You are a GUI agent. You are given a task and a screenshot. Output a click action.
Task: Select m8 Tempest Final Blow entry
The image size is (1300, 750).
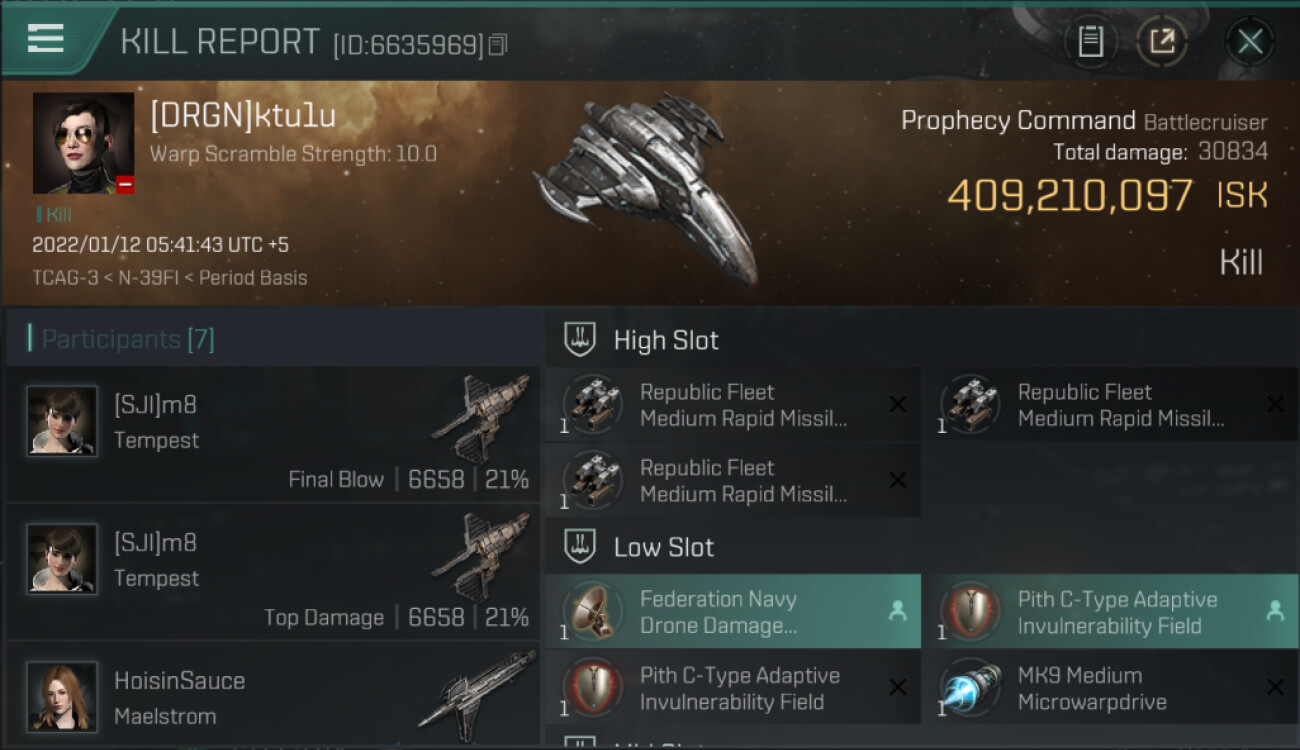[x=273, y=434]
